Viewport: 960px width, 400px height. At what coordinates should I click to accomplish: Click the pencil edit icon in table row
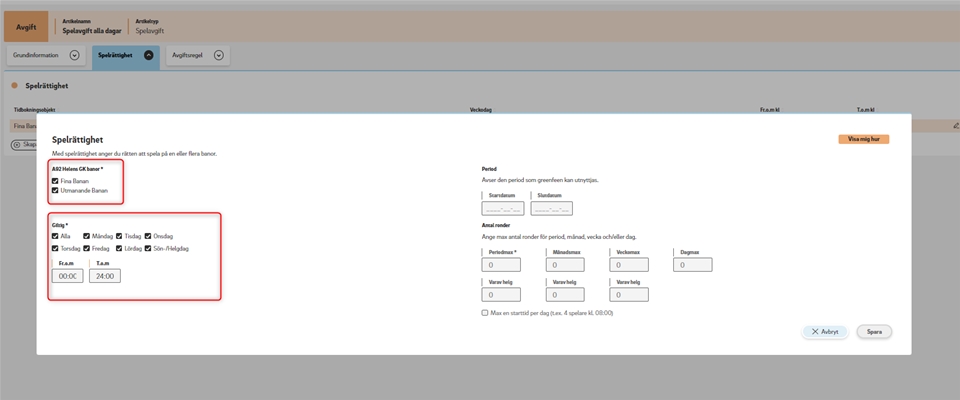(955, 126)
